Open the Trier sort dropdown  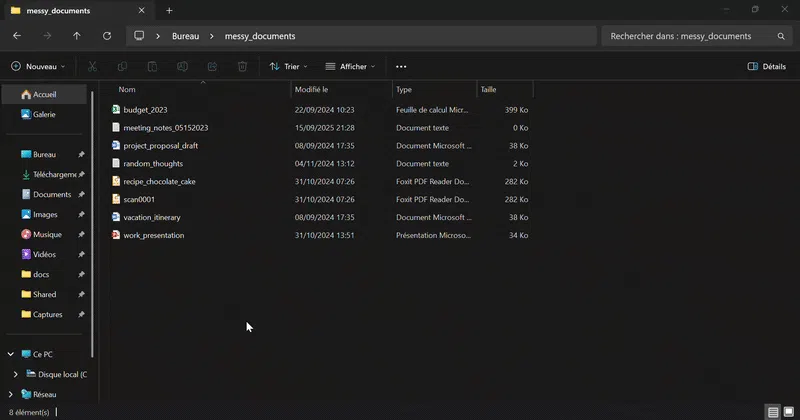pos(288,66)
